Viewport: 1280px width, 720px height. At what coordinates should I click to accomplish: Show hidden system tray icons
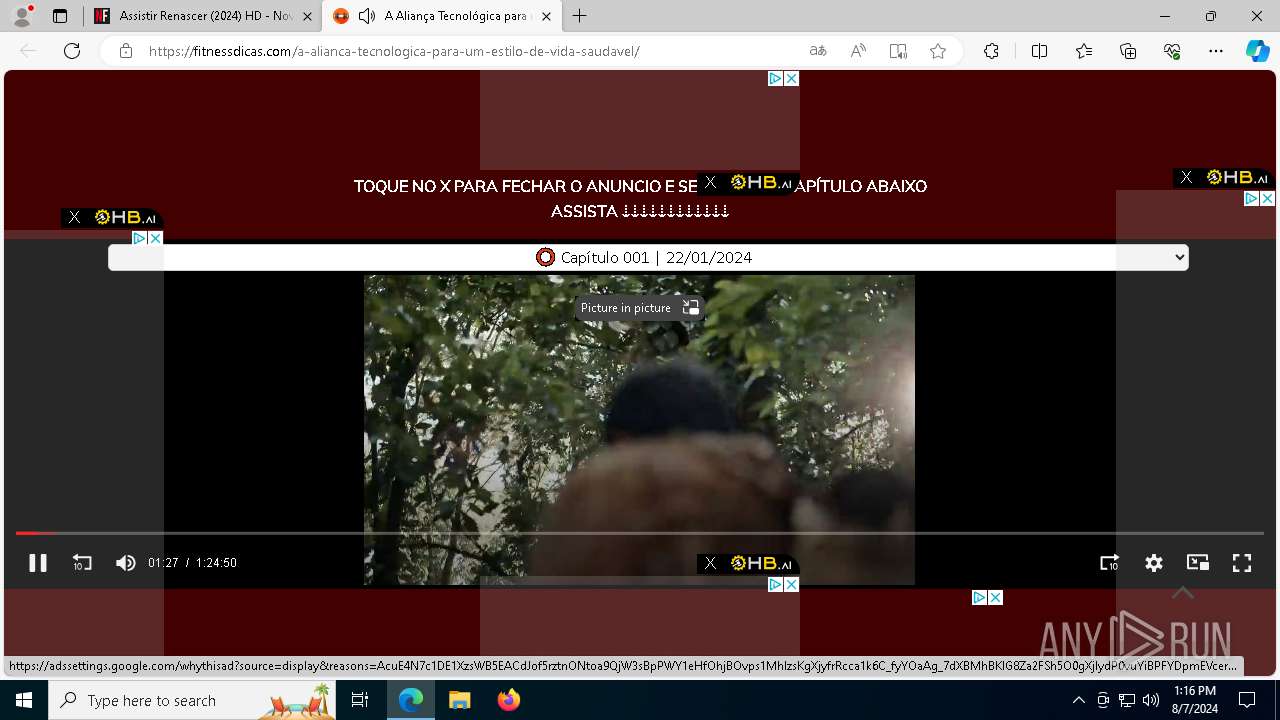(1078, 700)
